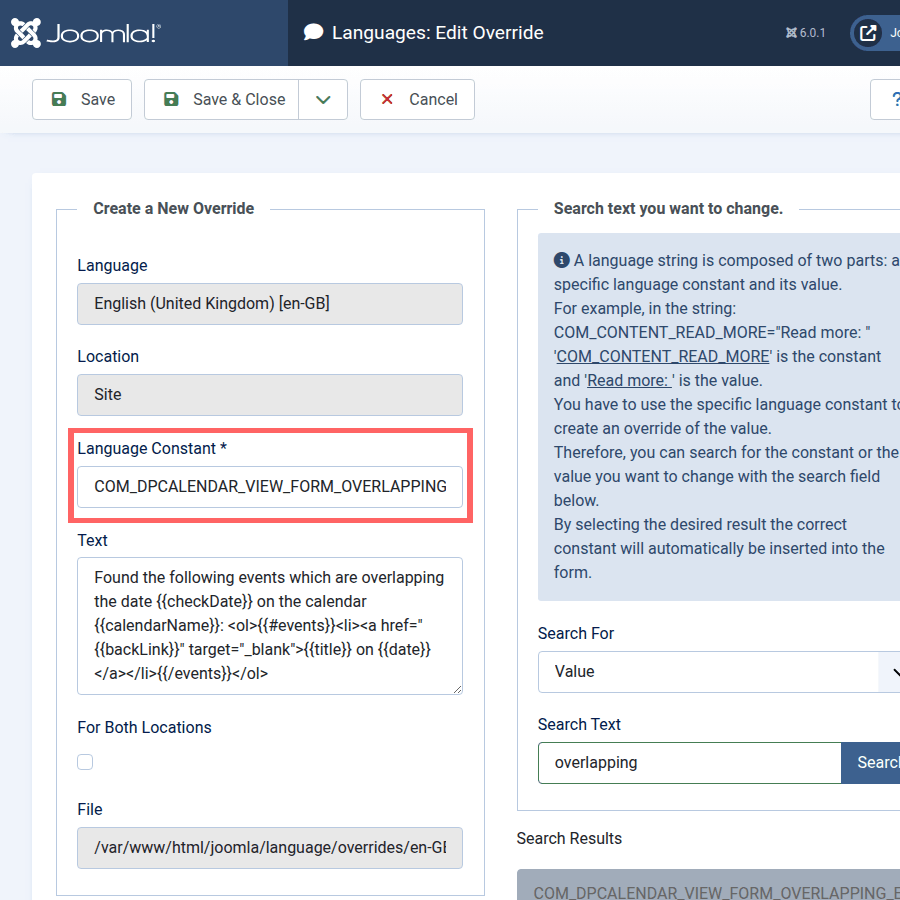Viewport: 900px width, 900px height.
Task: Click inside the override Text textarea
Action: click(x=270, y=625)
